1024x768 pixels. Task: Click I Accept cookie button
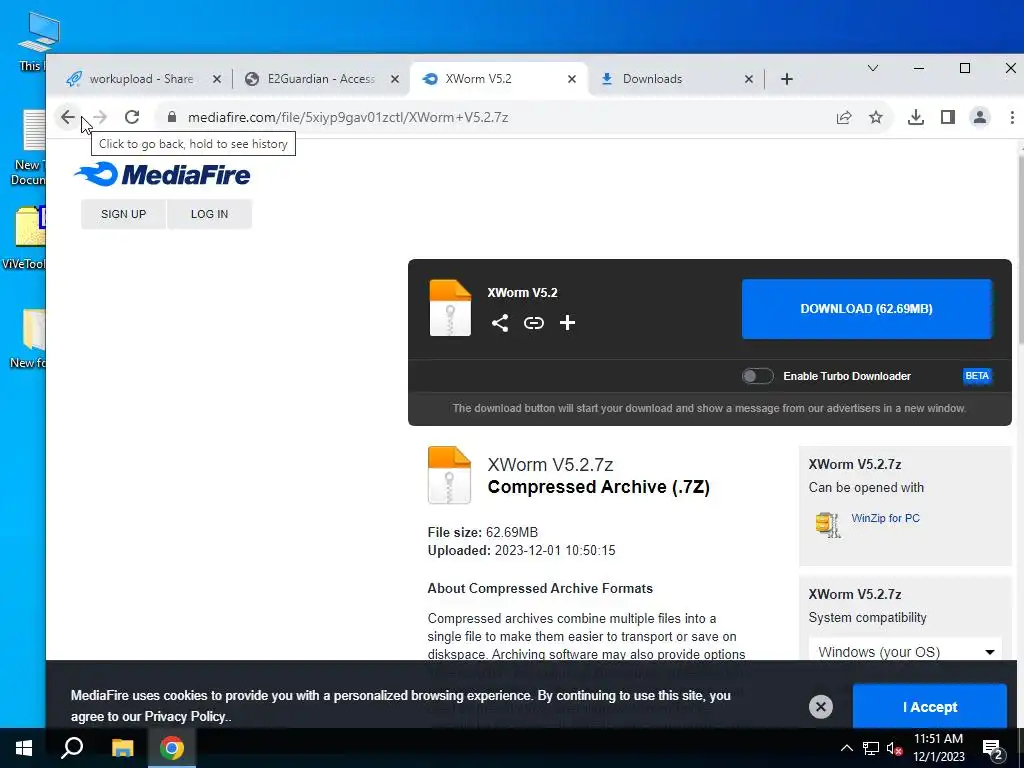click(930, 707)
